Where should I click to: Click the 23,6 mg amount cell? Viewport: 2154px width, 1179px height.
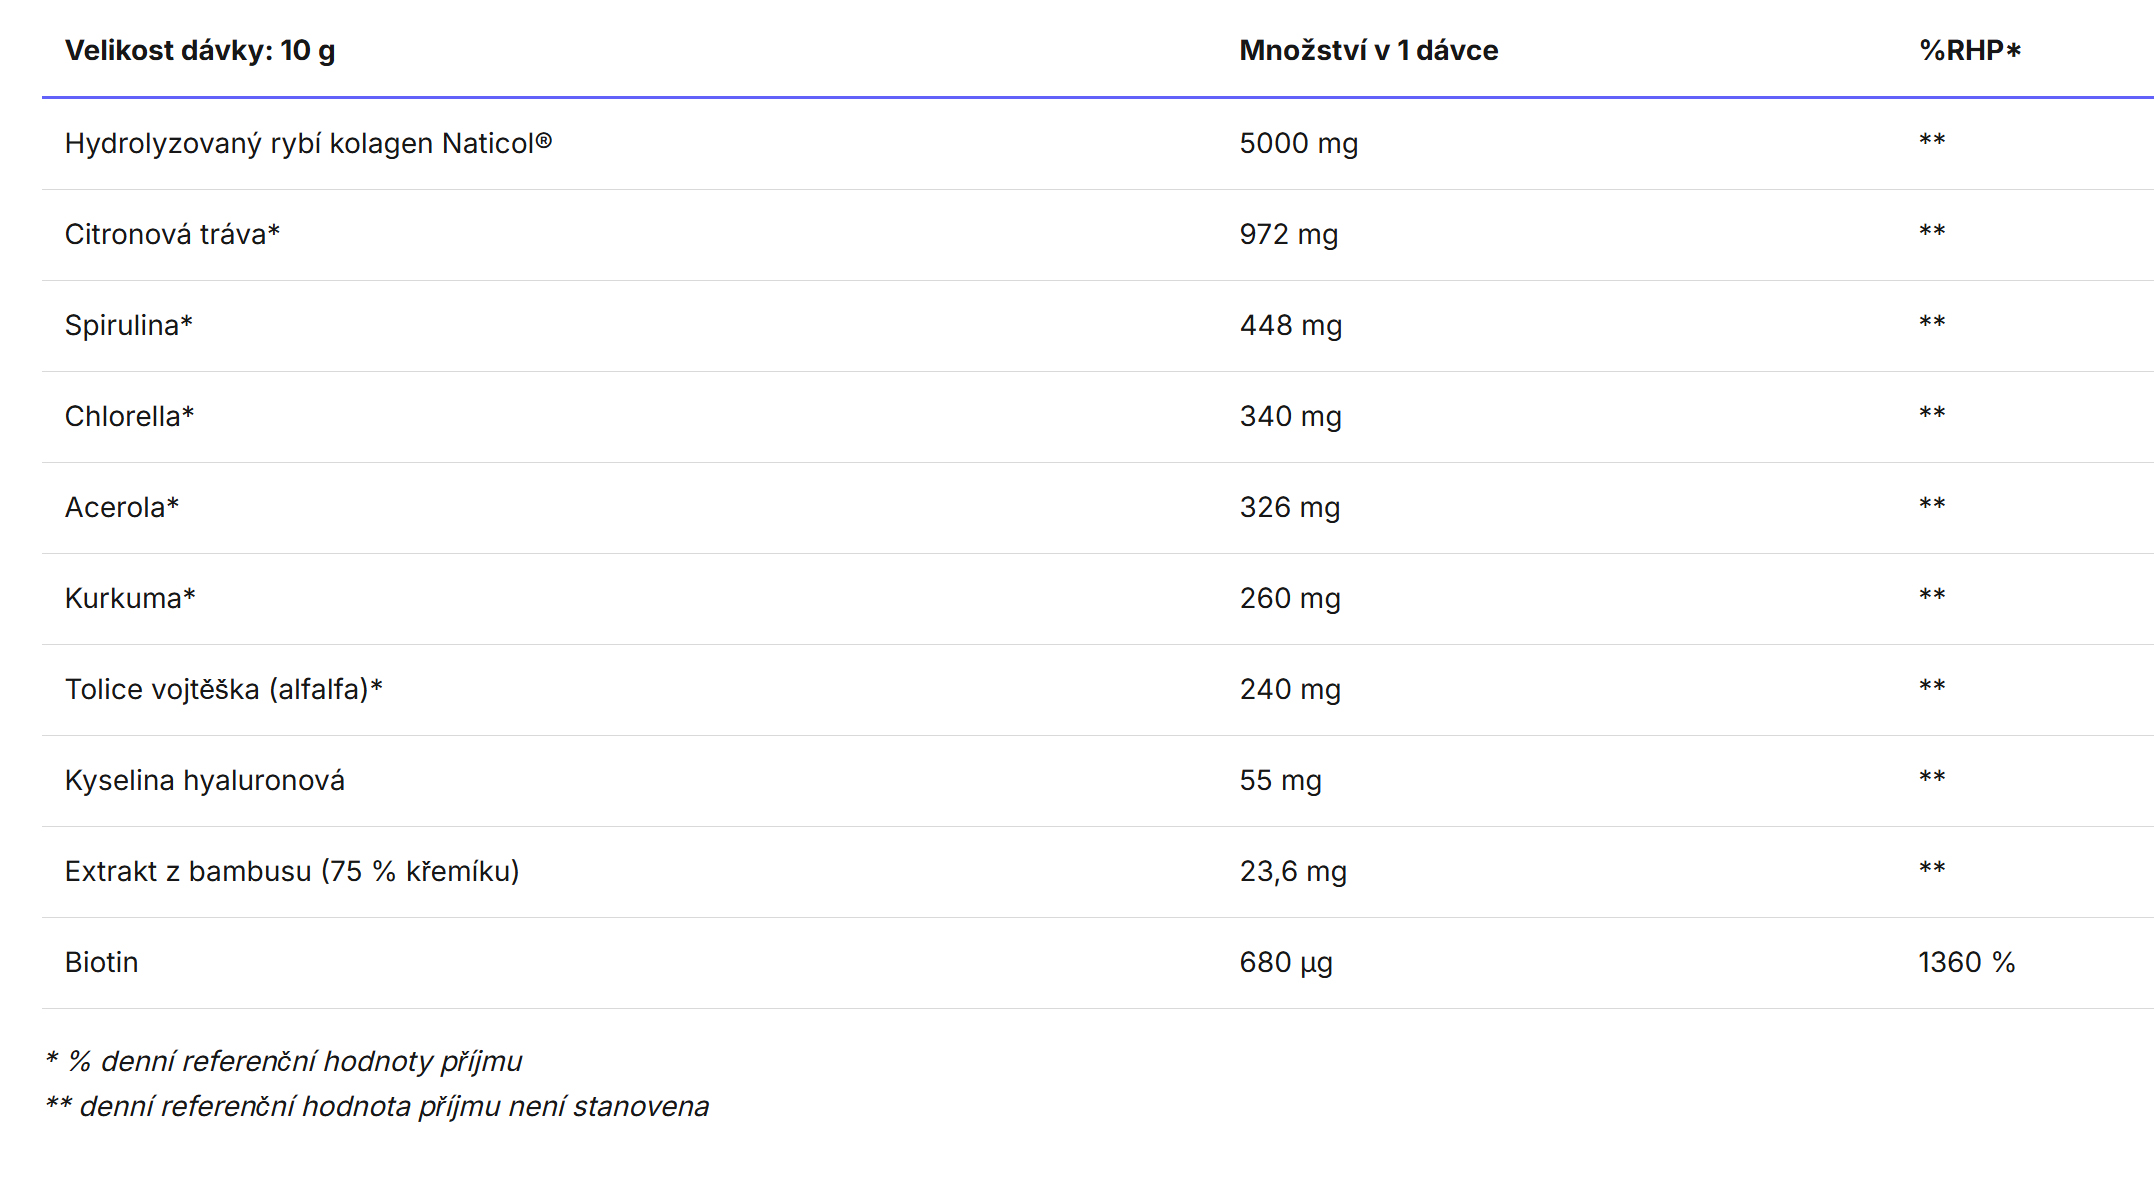(x=1292, y=872)
